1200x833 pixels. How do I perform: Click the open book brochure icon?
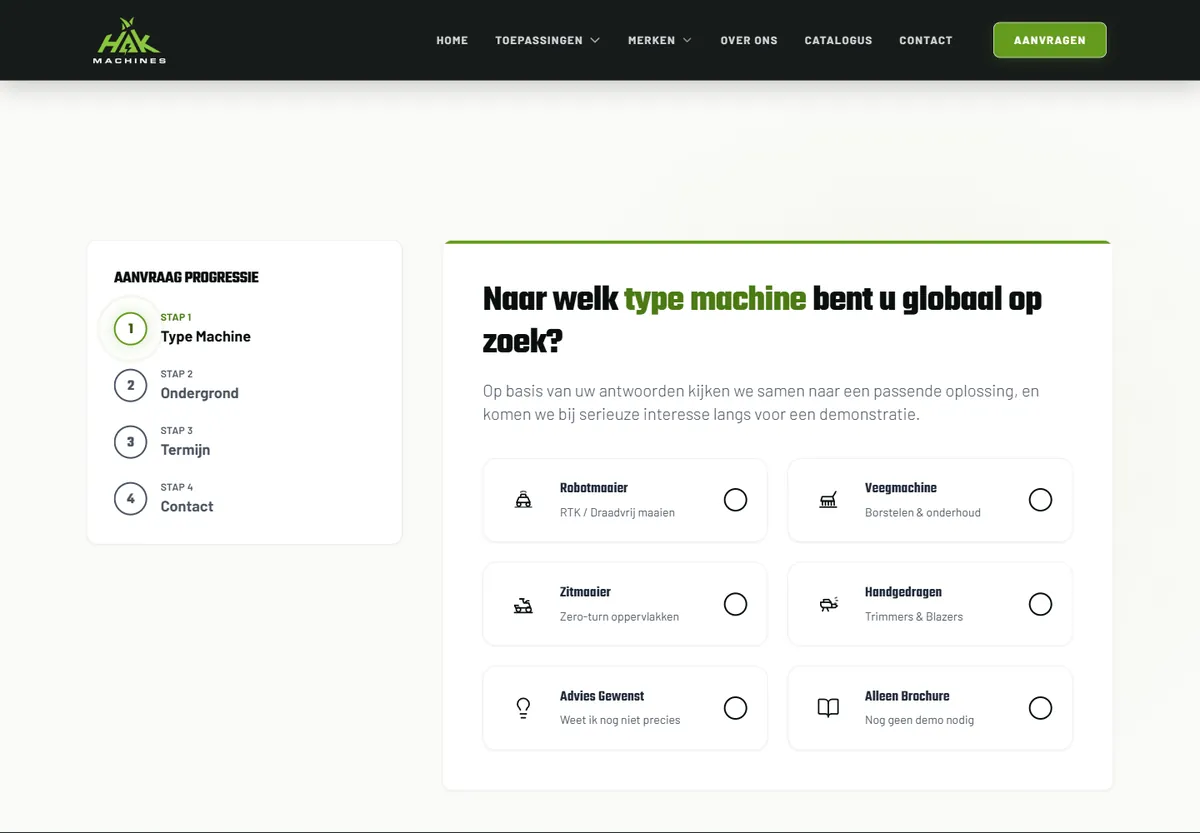tap(828, 708)
